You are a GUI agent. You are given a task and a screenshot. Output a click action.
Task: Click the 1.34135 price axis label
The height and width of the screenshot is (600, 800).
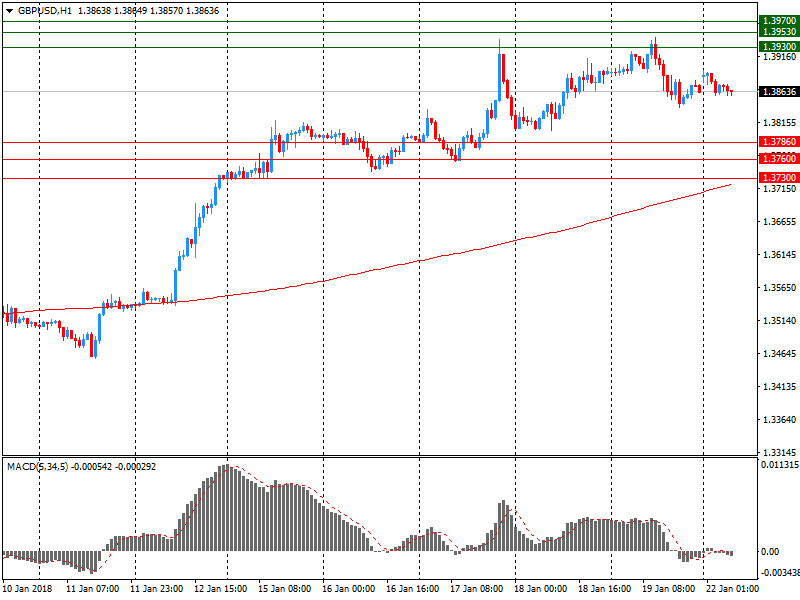779,387
